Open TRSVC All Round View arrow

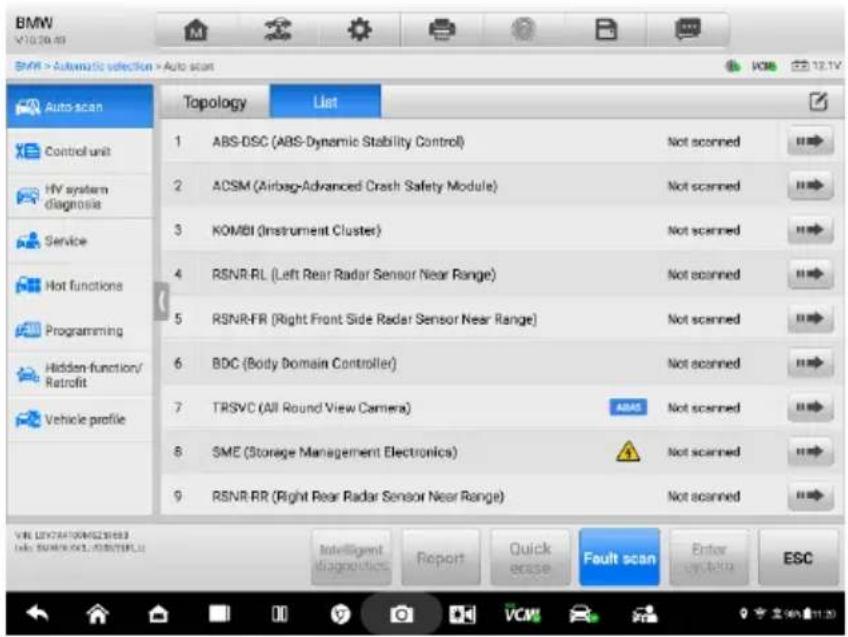coord(810,407)
